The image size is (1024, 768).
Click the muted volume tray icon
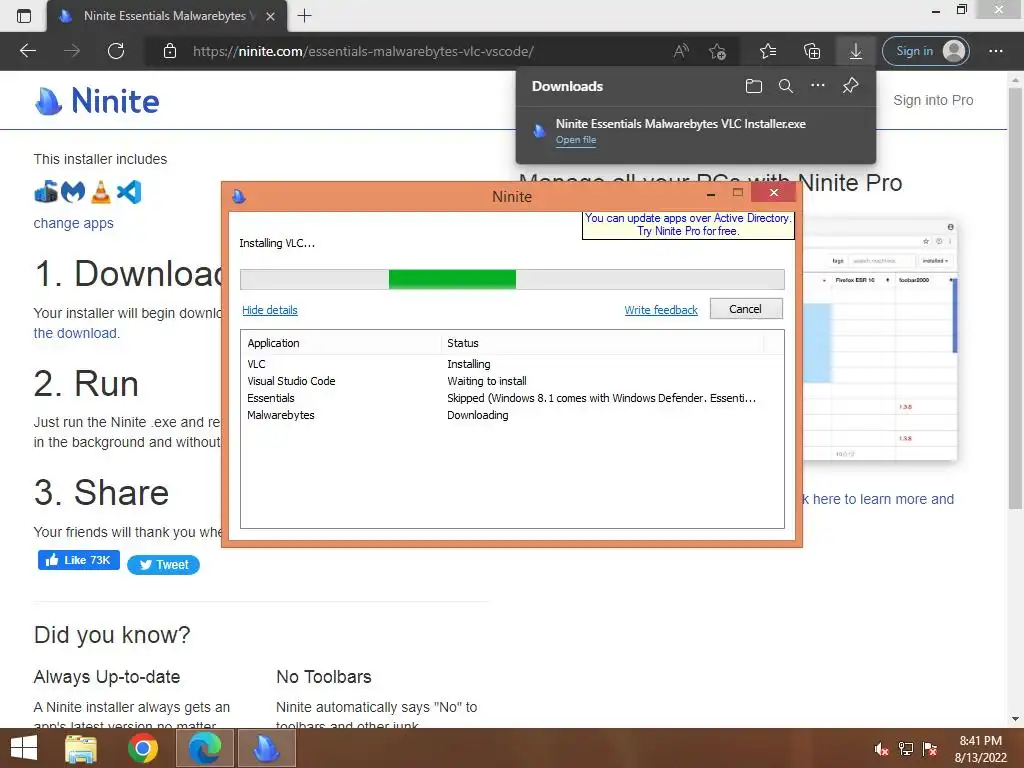[x=881, y=749]
